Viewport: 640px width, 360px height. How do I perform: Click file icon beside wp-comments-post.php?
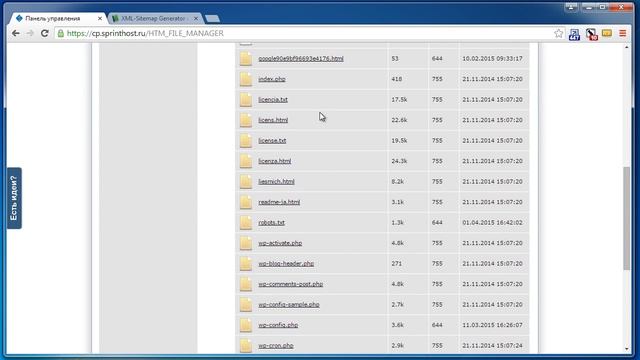(x=246, y=284)
